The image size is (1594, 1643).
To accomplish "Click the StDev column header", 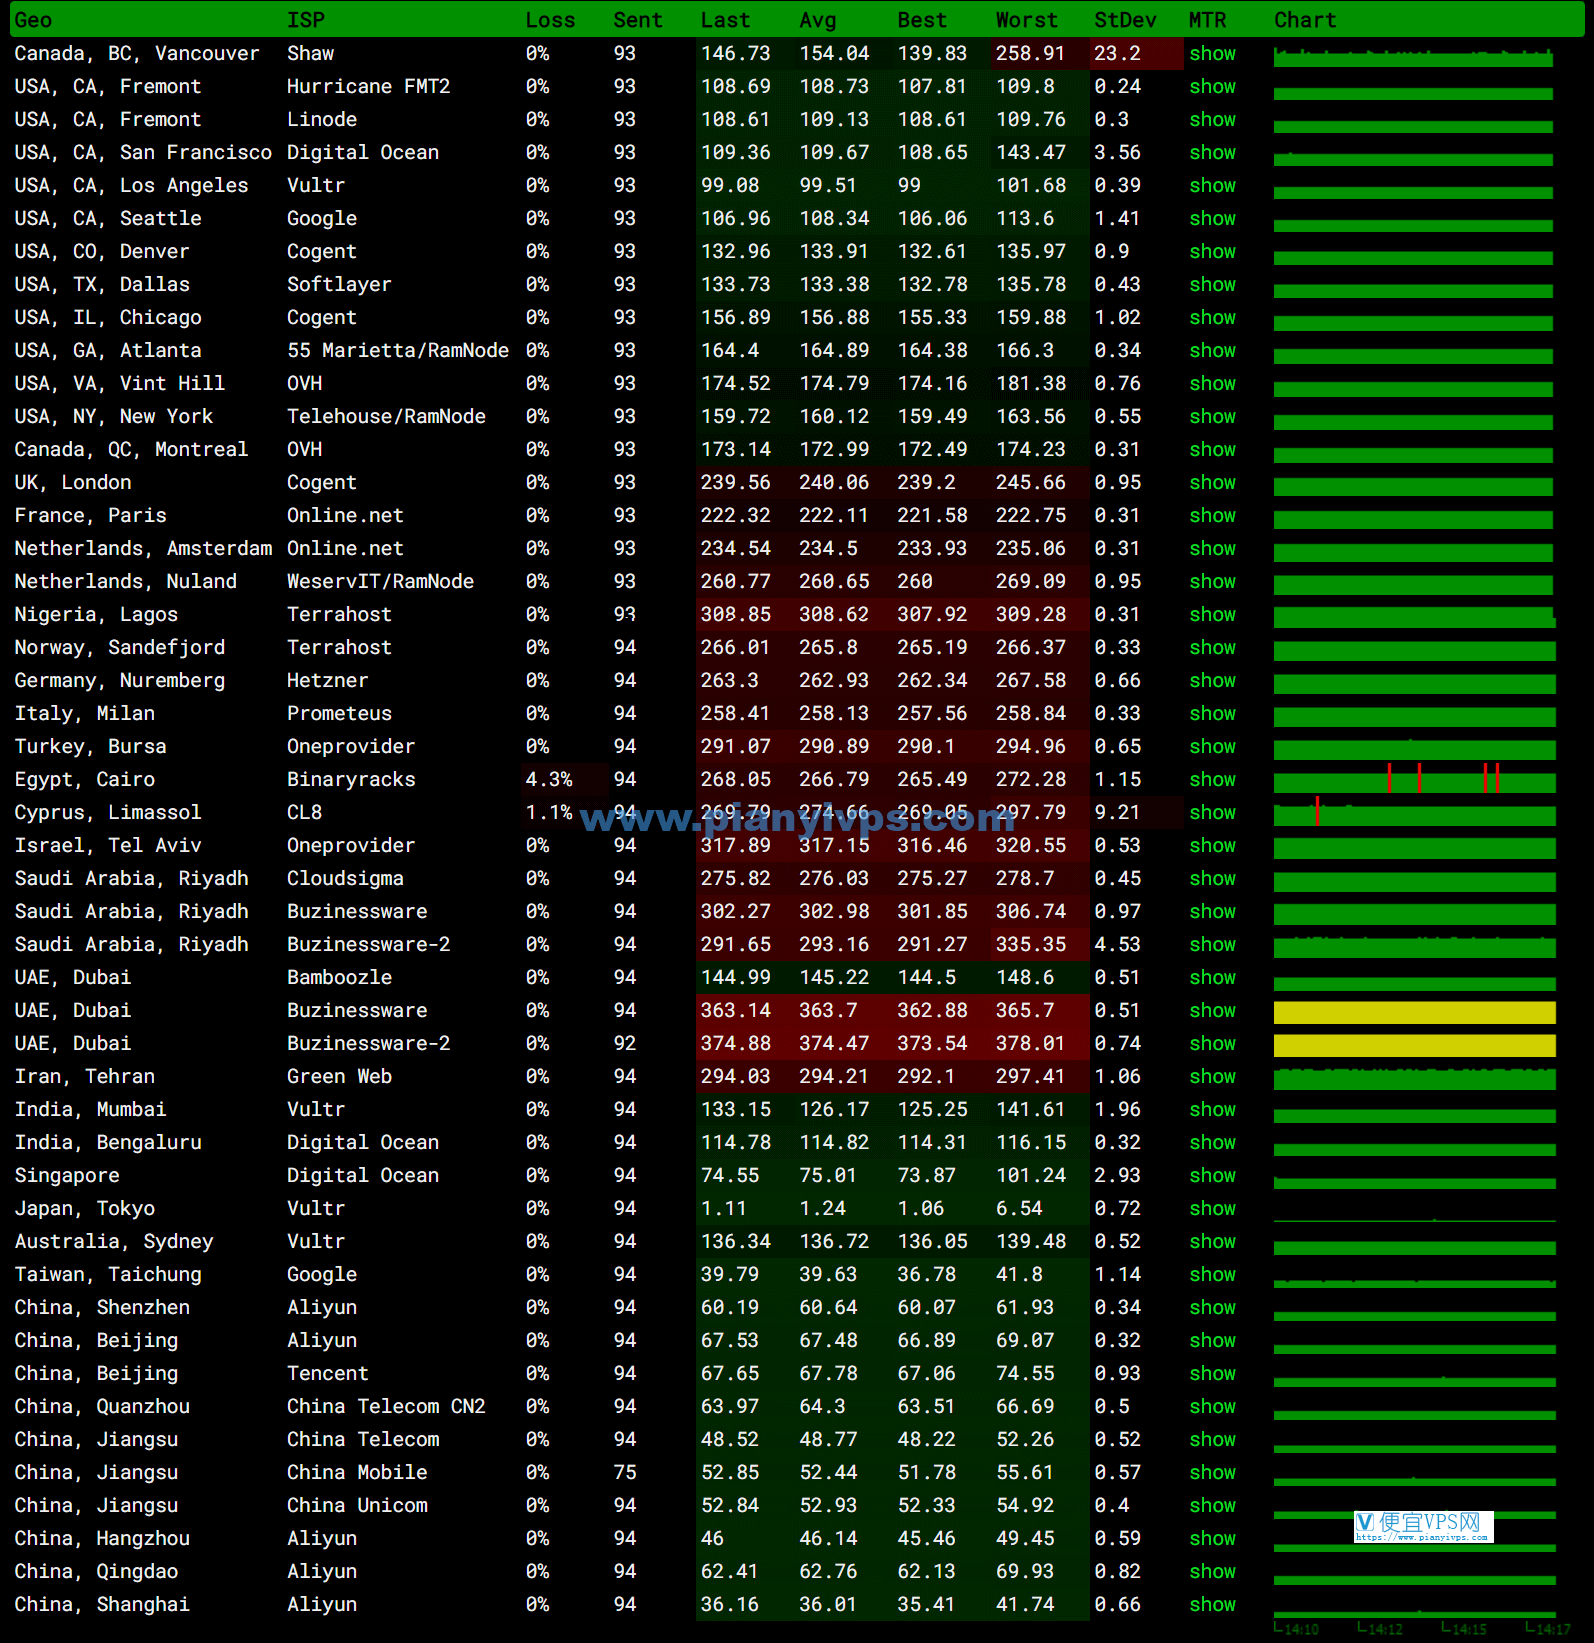I will [1125, 20].
